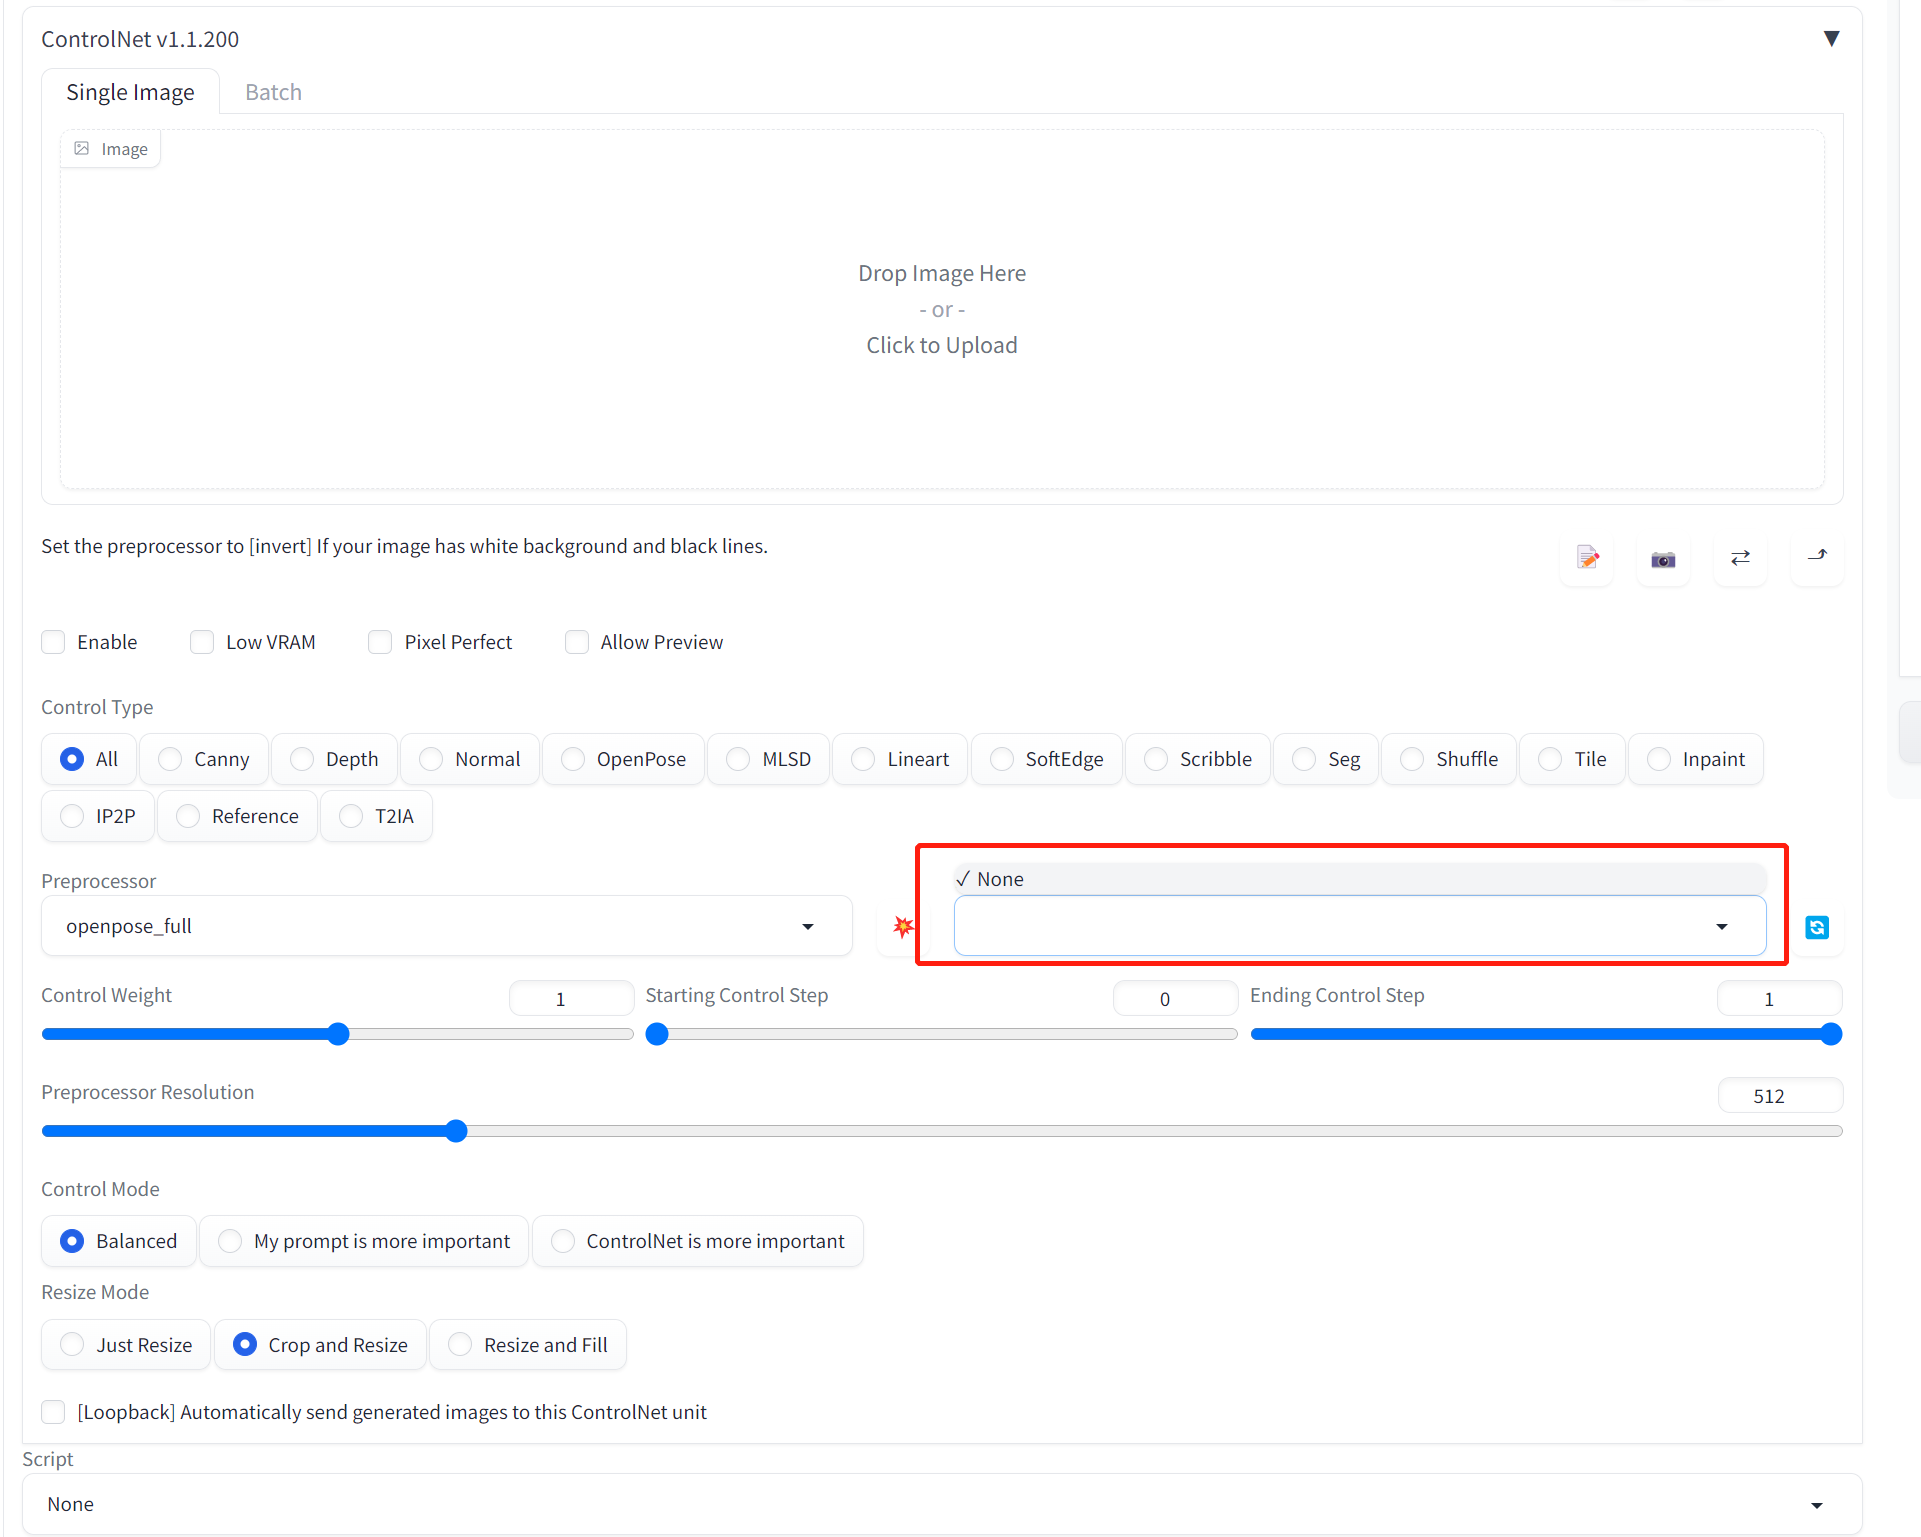Collapse the ControlNet panel with the triangle icon

point(1833,38)
